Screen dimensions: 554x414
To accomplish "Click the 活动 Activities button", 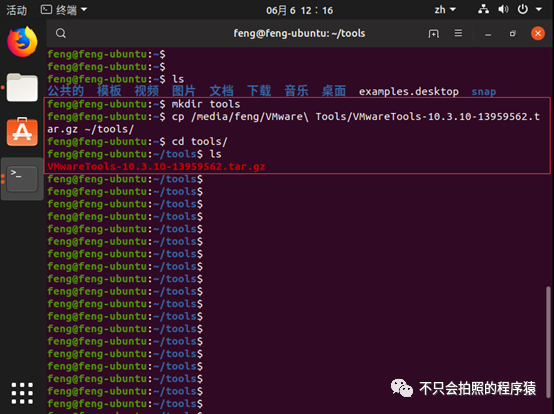I will pyautogui.click(x=16, y=10).
